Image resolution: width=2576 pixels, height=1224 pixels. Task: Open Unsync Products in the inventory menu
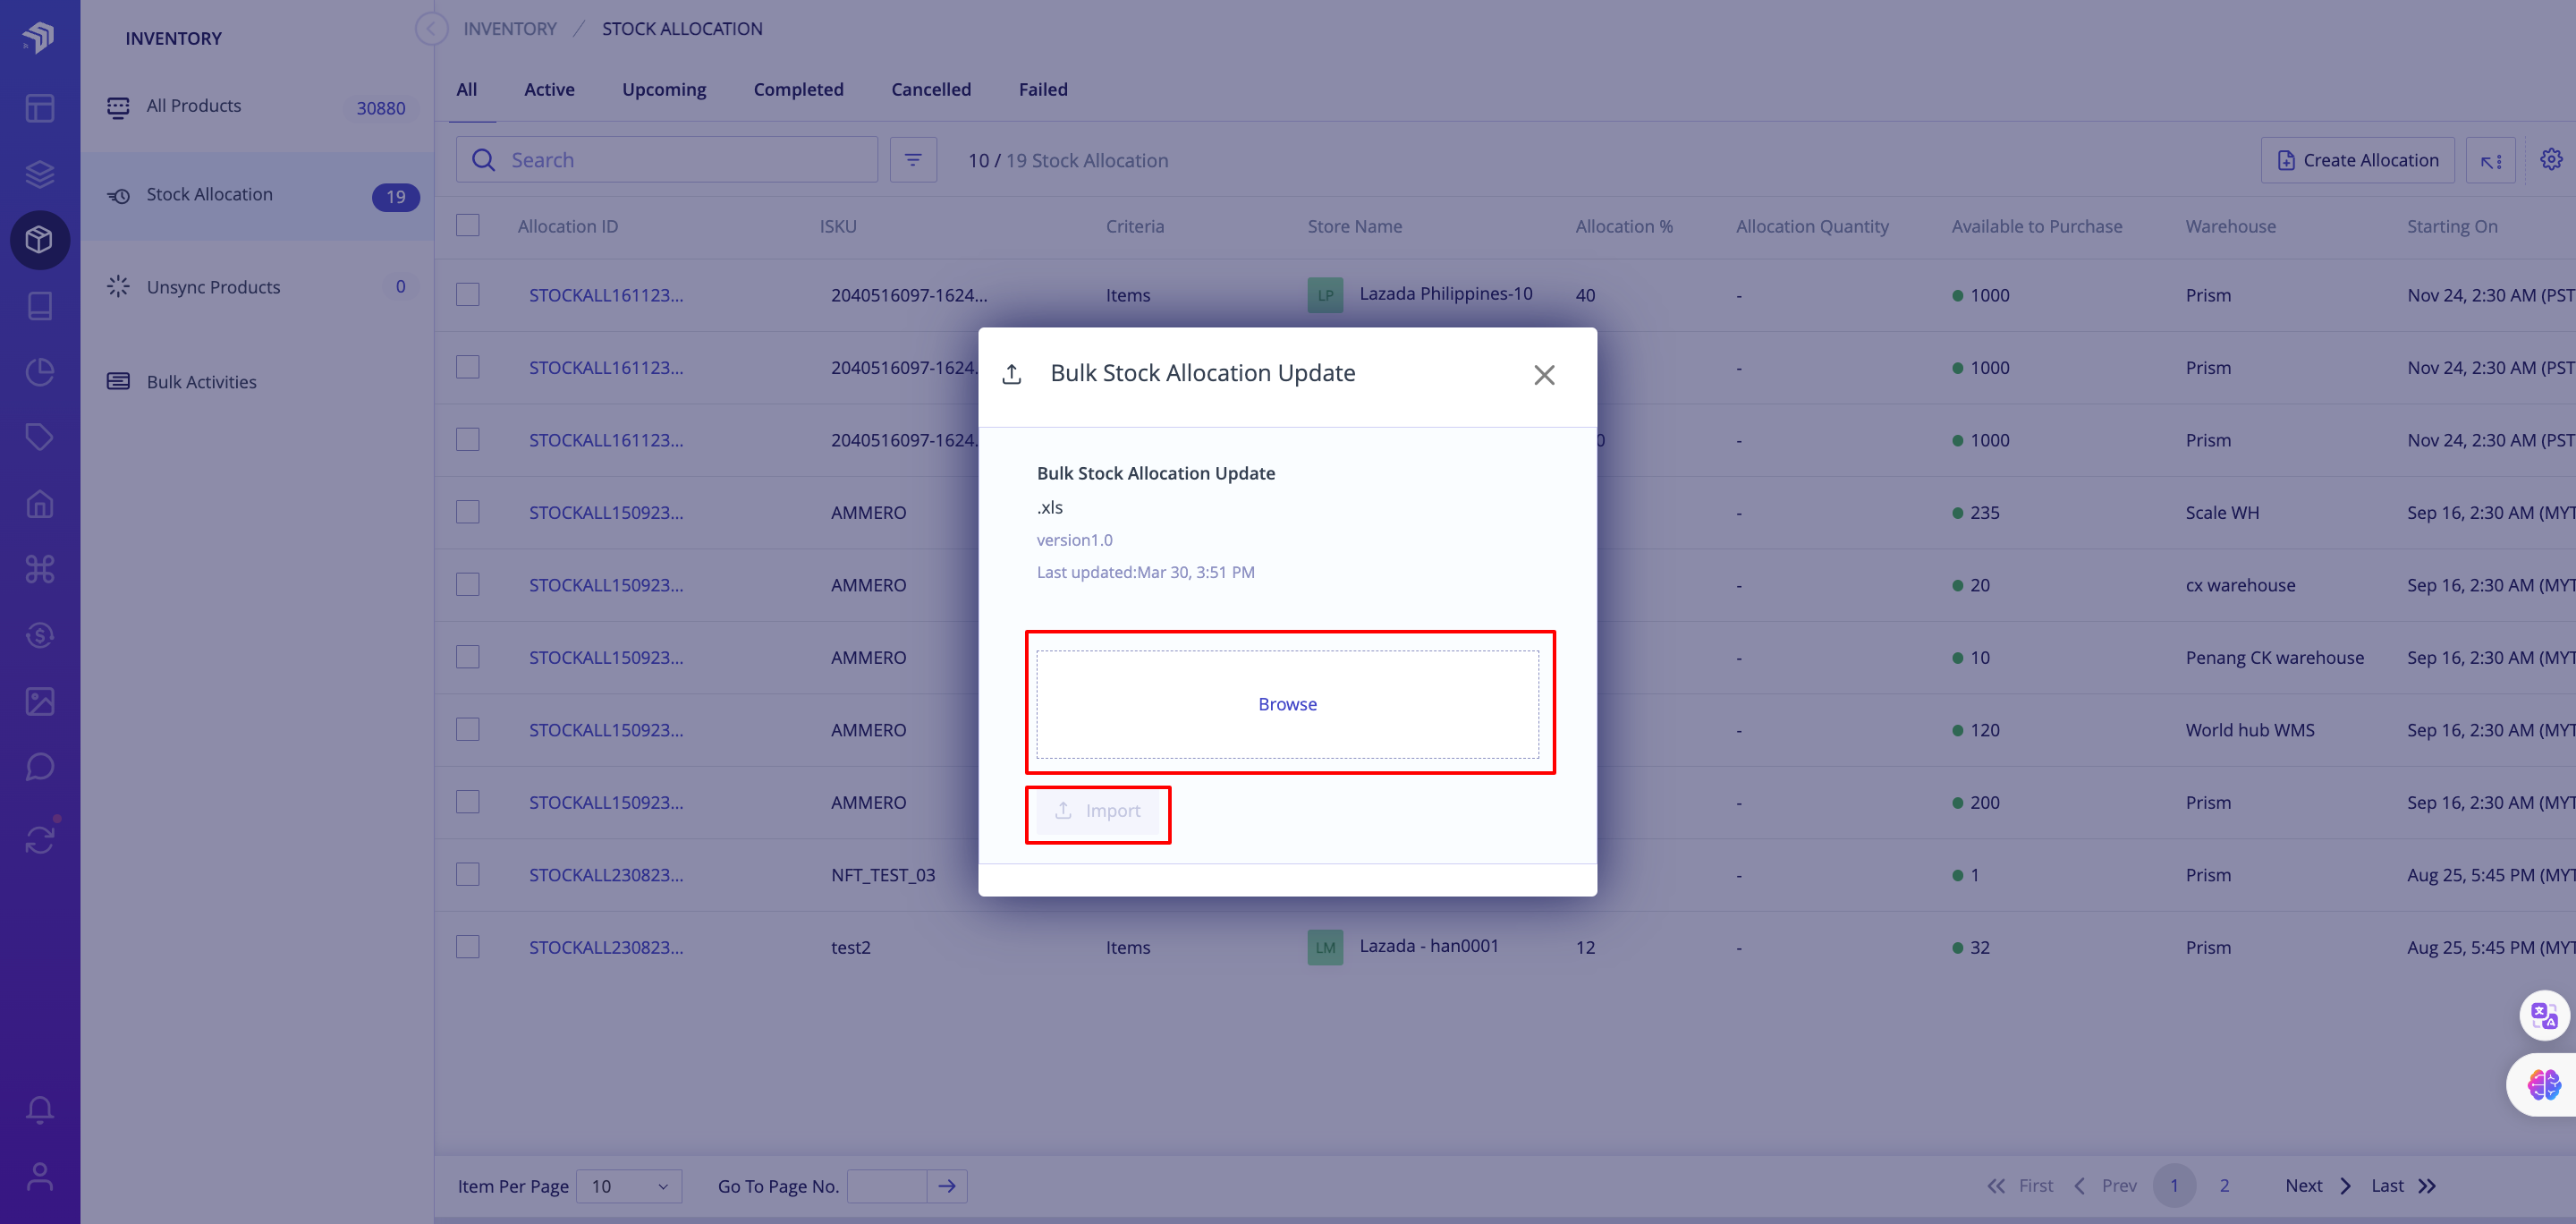click(x=257, y=287)
